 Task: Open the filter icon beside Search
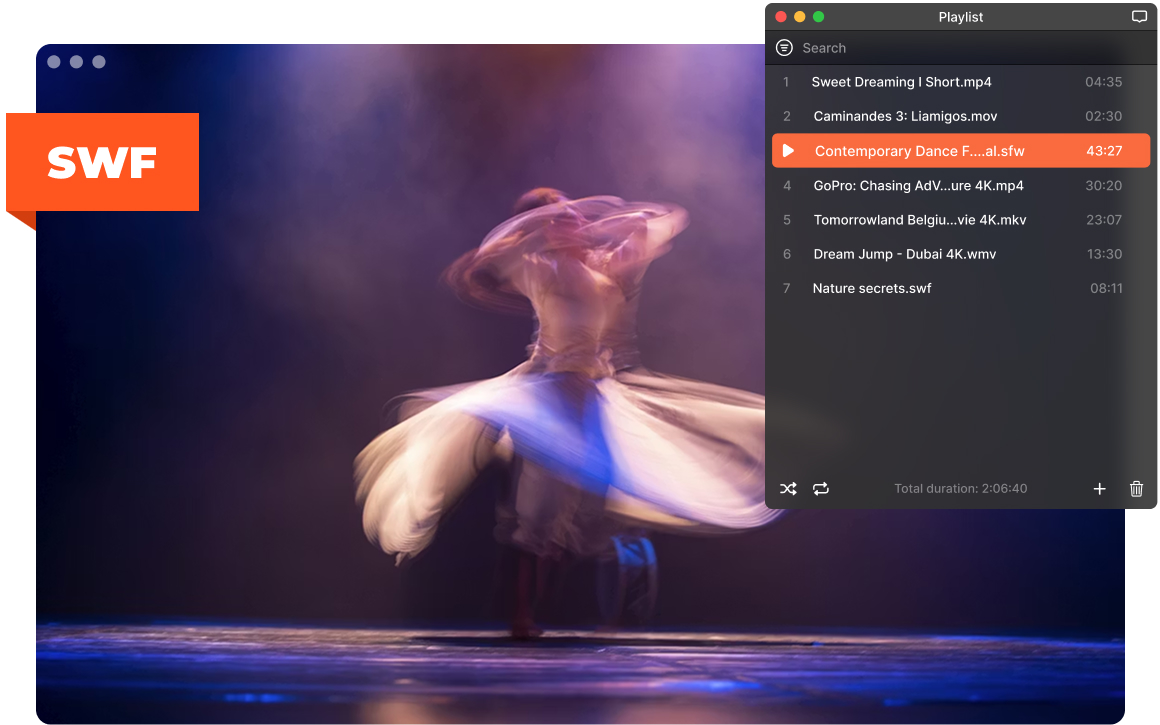[784, 48]
